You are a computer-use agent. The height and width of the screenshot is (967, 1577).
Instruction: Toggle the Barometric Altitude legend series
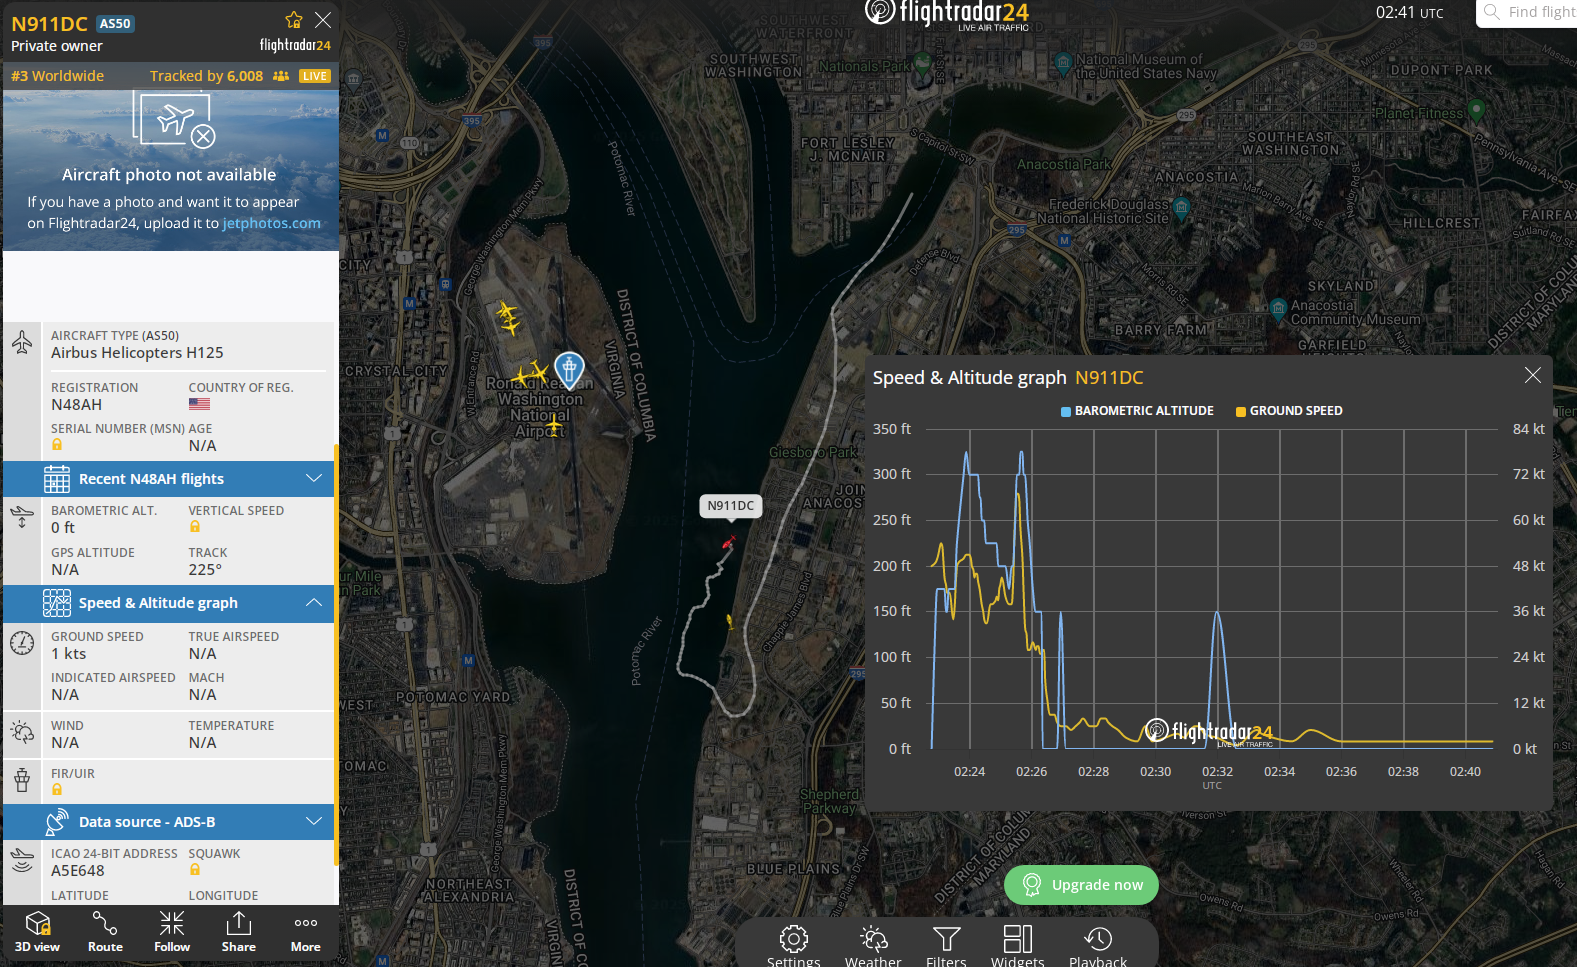(1137, 411)
